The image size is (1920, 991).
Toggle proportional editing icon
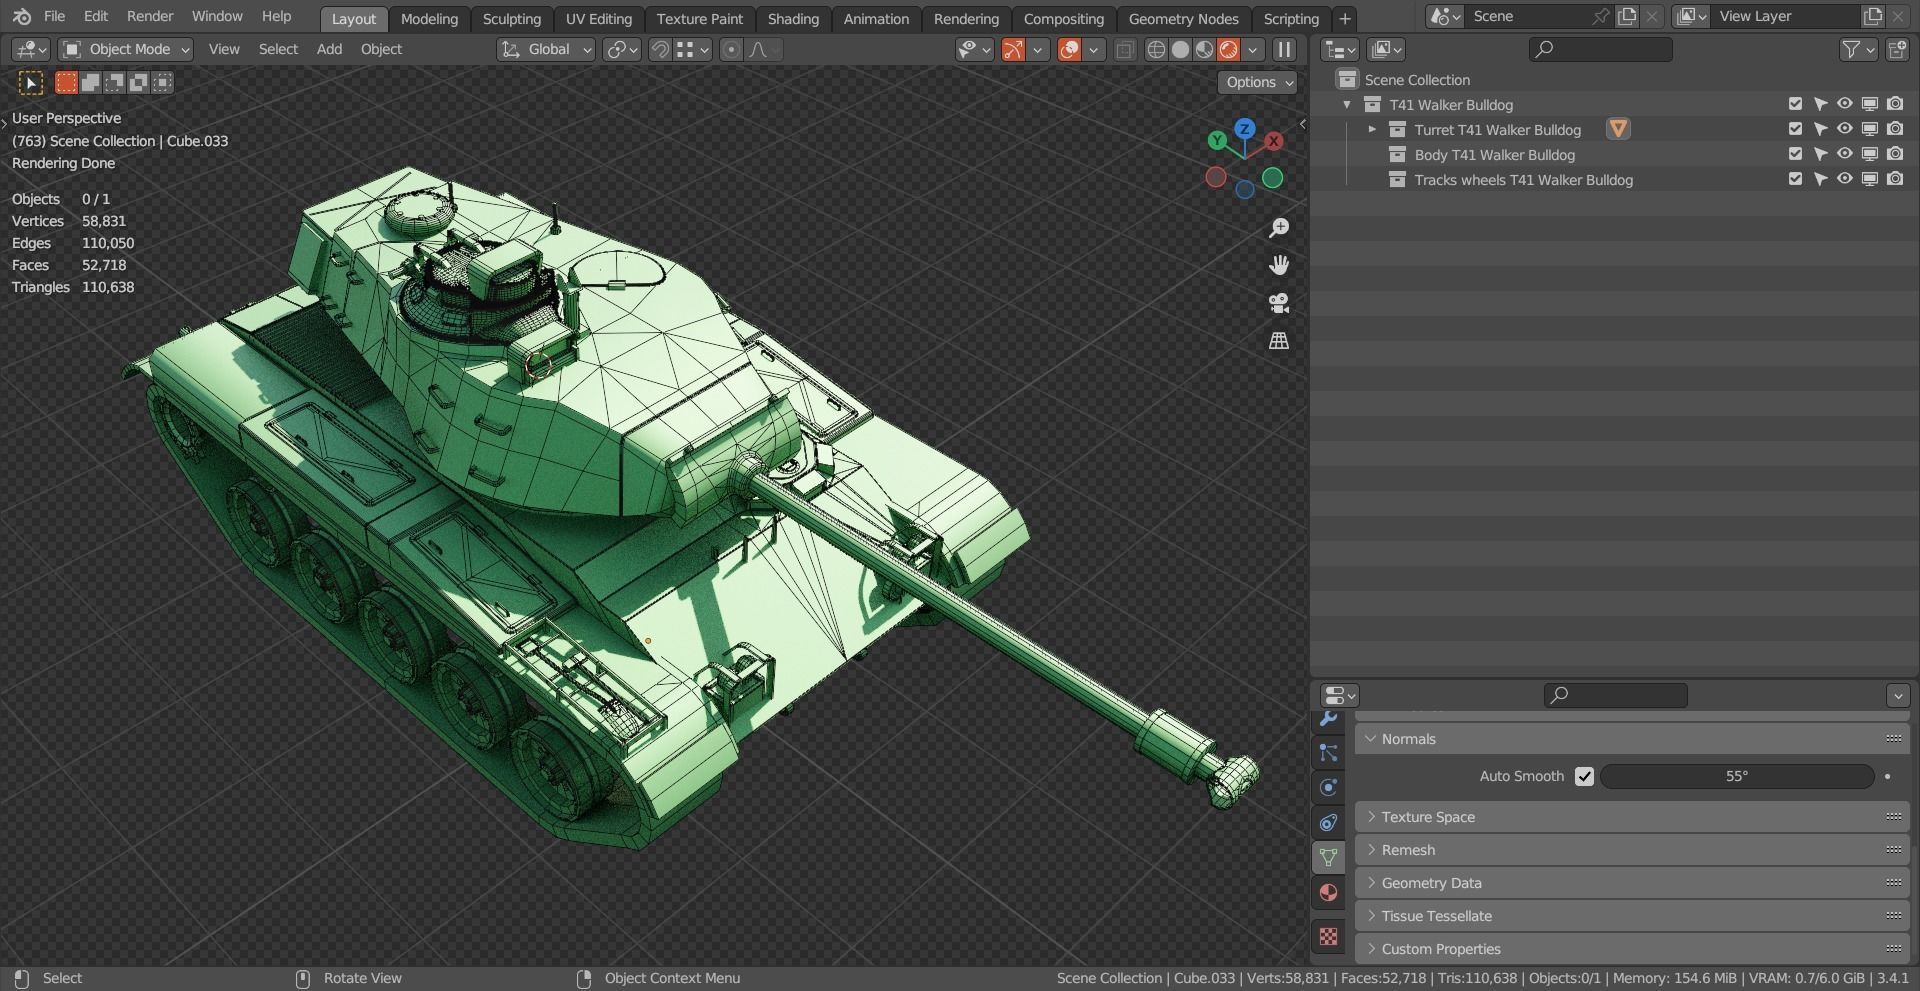pos(731,50)
